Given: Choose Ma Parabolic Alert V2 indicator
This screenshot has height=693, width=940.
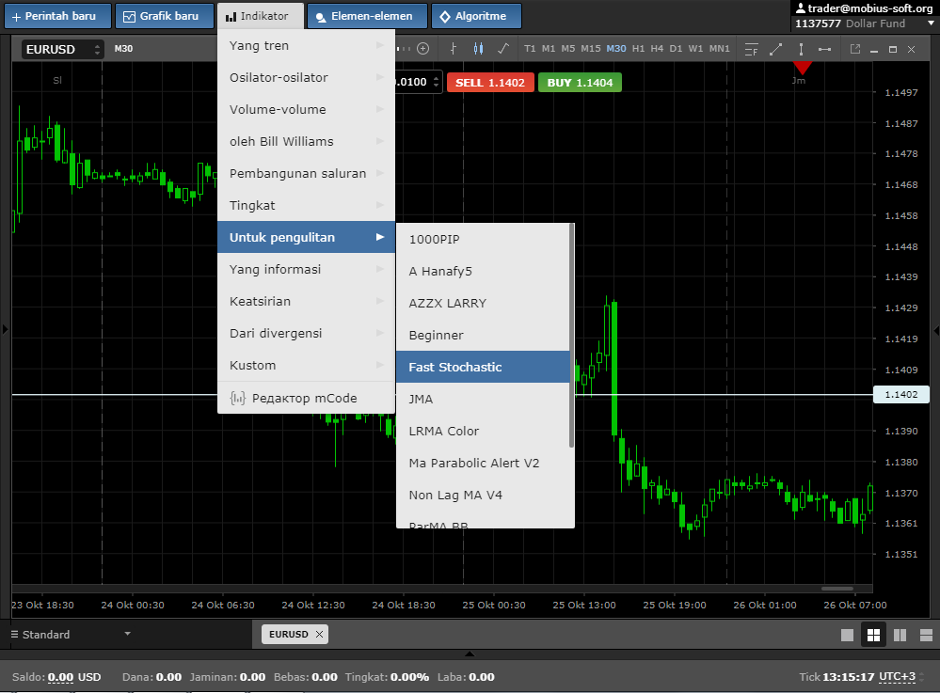Looking at the screenshot, I should pyautogui.click(x=483, y=463).
